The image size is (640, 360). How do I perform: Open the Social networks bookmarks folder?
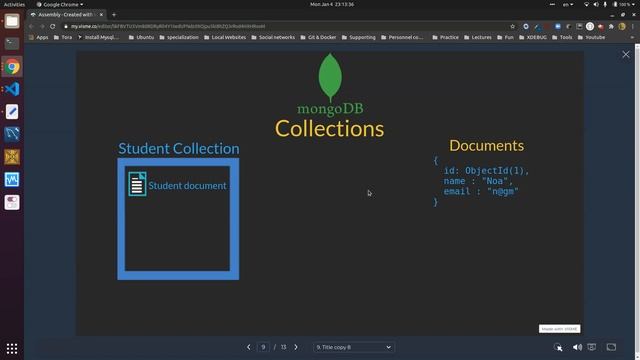(x=273, y=37)
